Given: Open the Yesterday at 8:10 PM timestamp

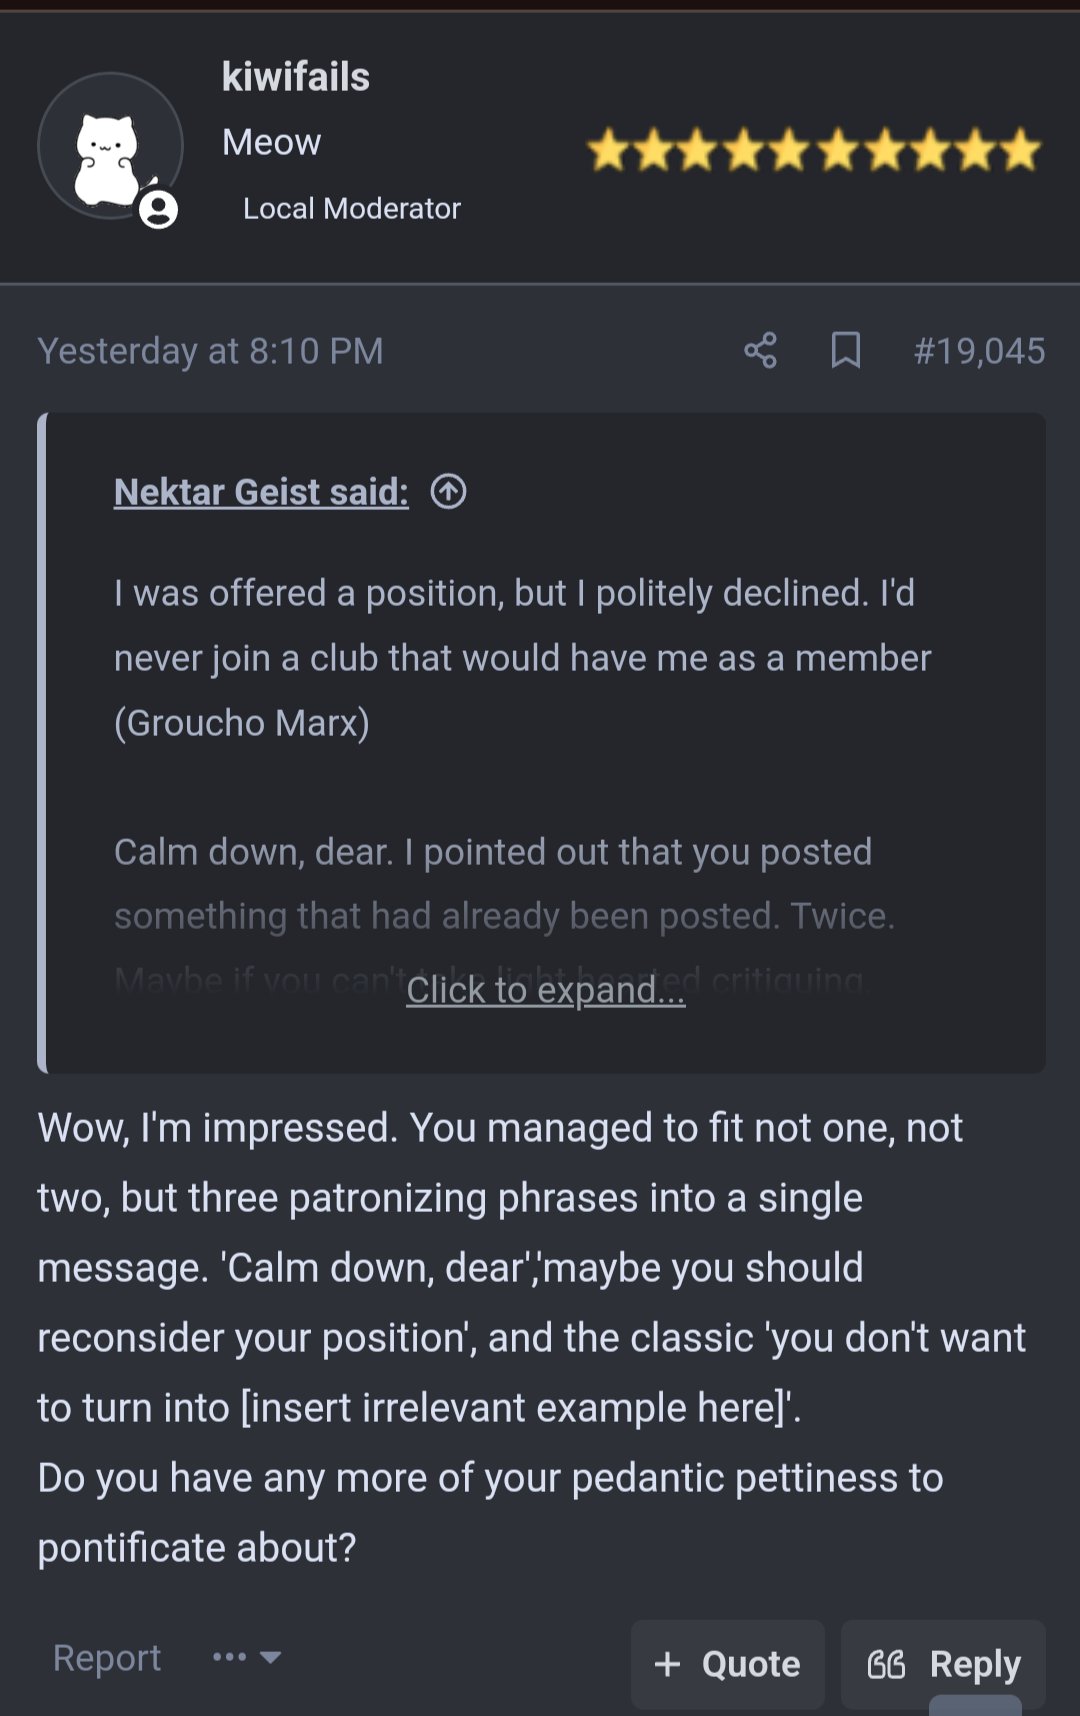Looking at the screenshot, I should pyautogui.click(x=210, y=351).
